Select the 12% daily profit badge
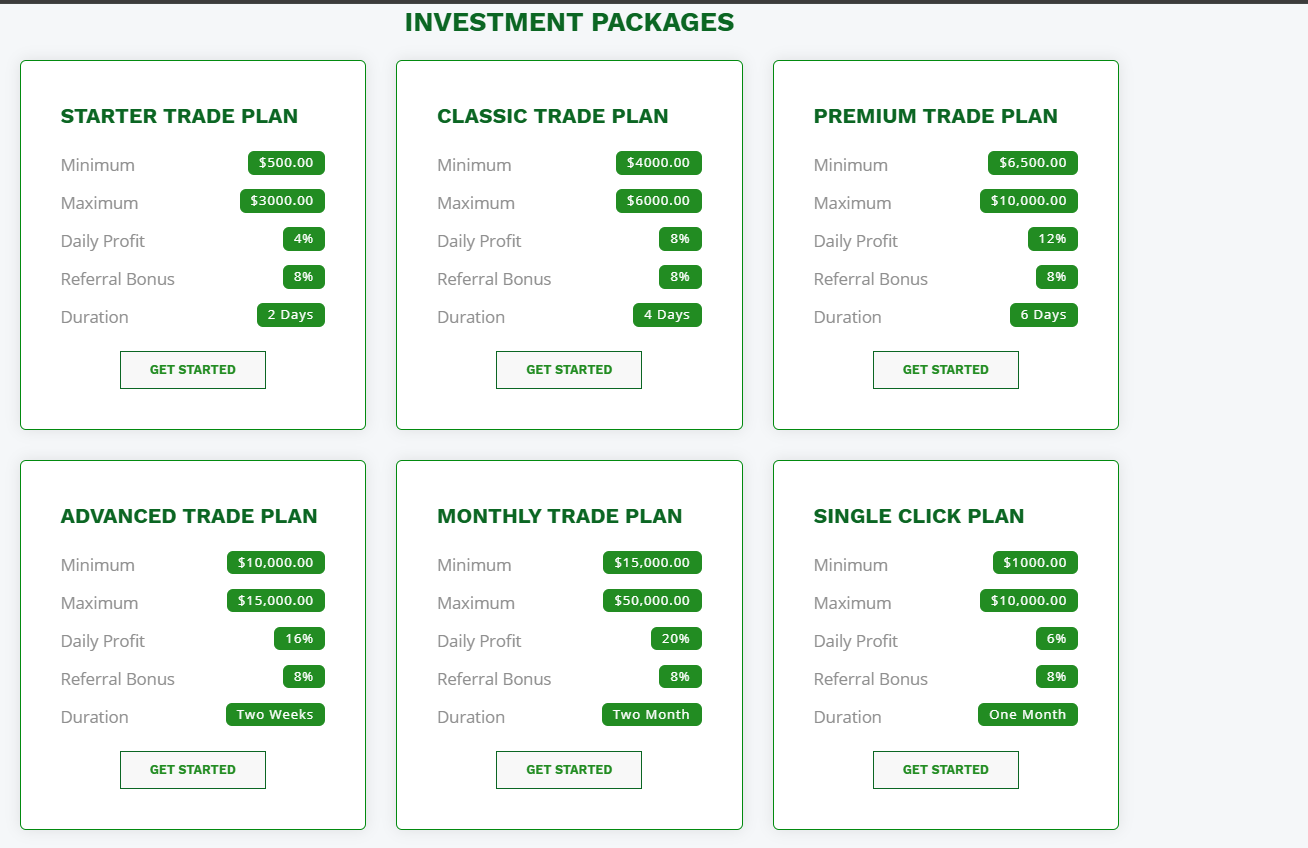 (x=1052, y=239)
